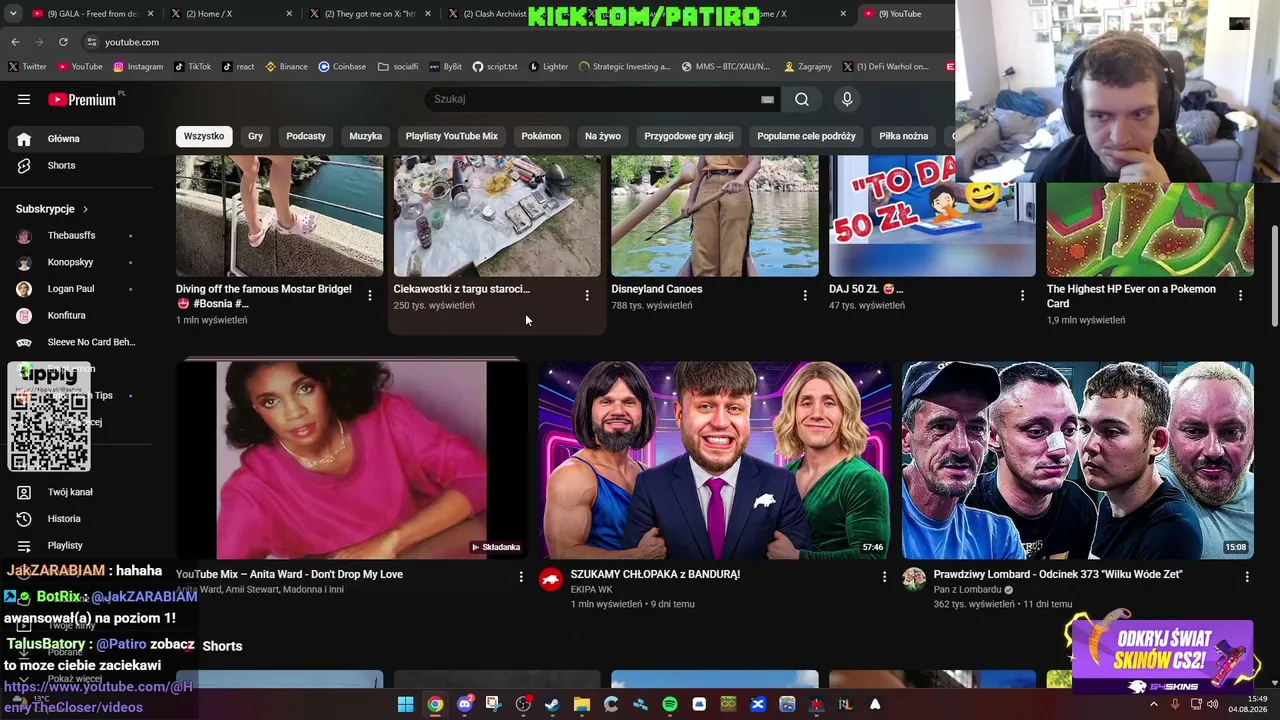The height and width of the screenshot is (720, 1280).
Task: Select the Na żywo filter chip
Action: (603, 136)
